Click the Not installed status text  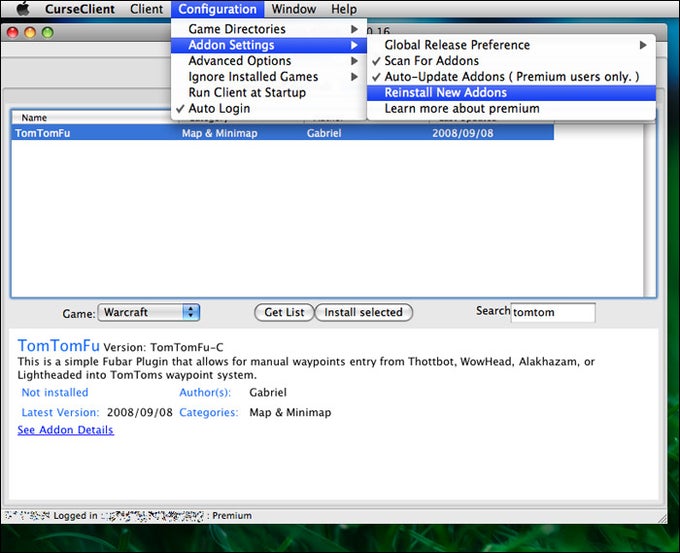(55, 393)
